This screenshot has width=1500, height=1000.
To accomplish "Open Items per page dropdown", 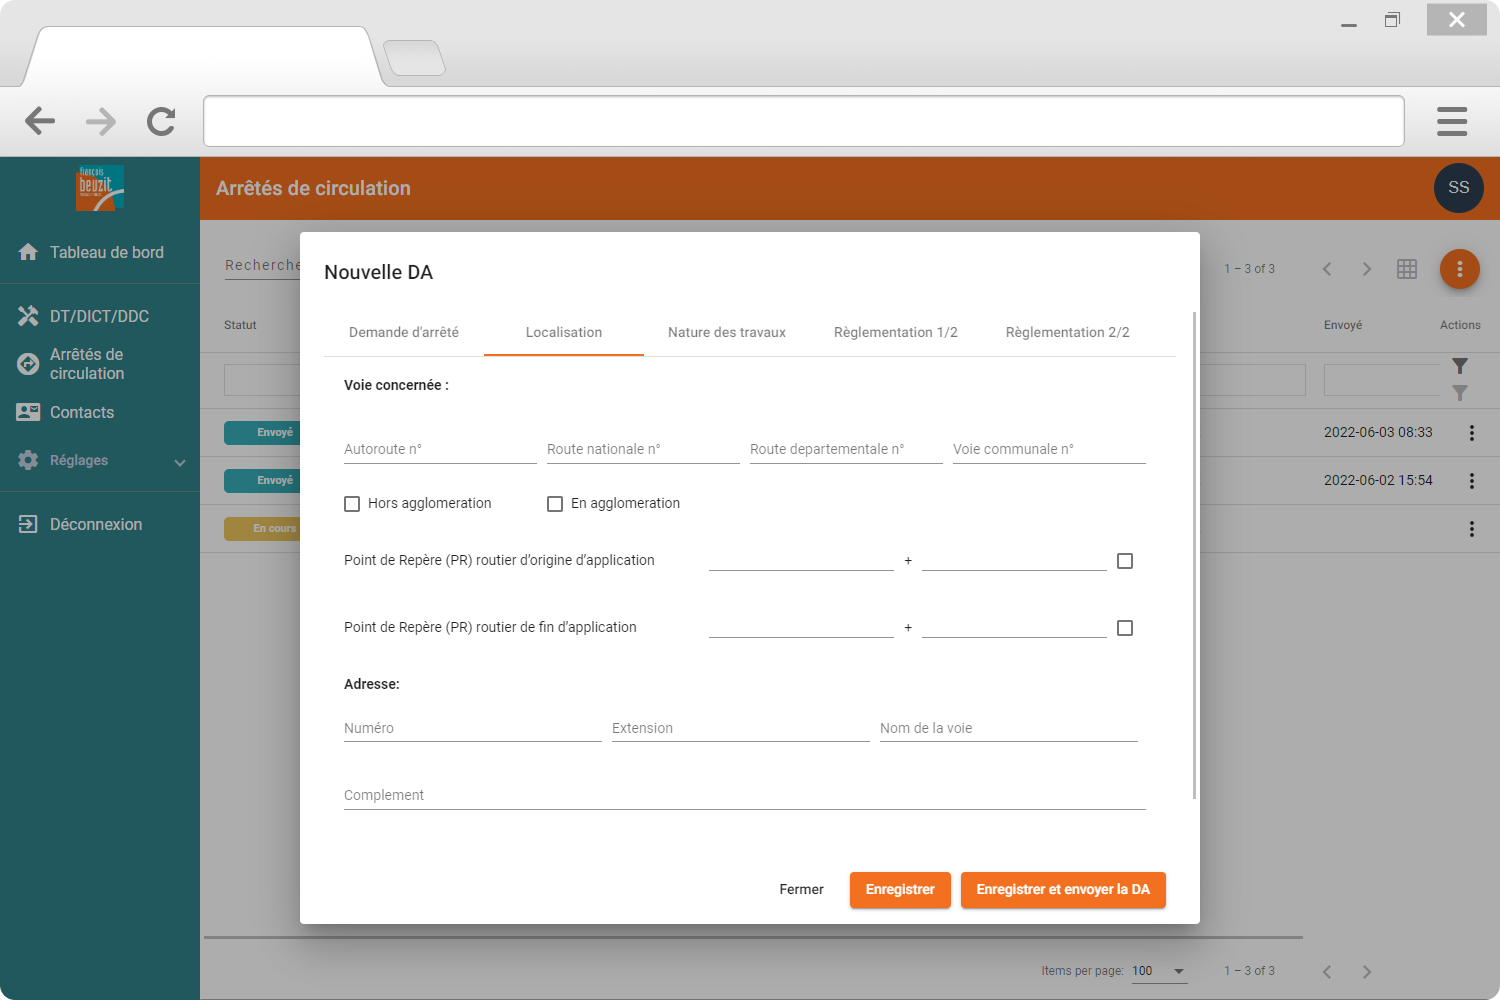I will point(1159,971).
